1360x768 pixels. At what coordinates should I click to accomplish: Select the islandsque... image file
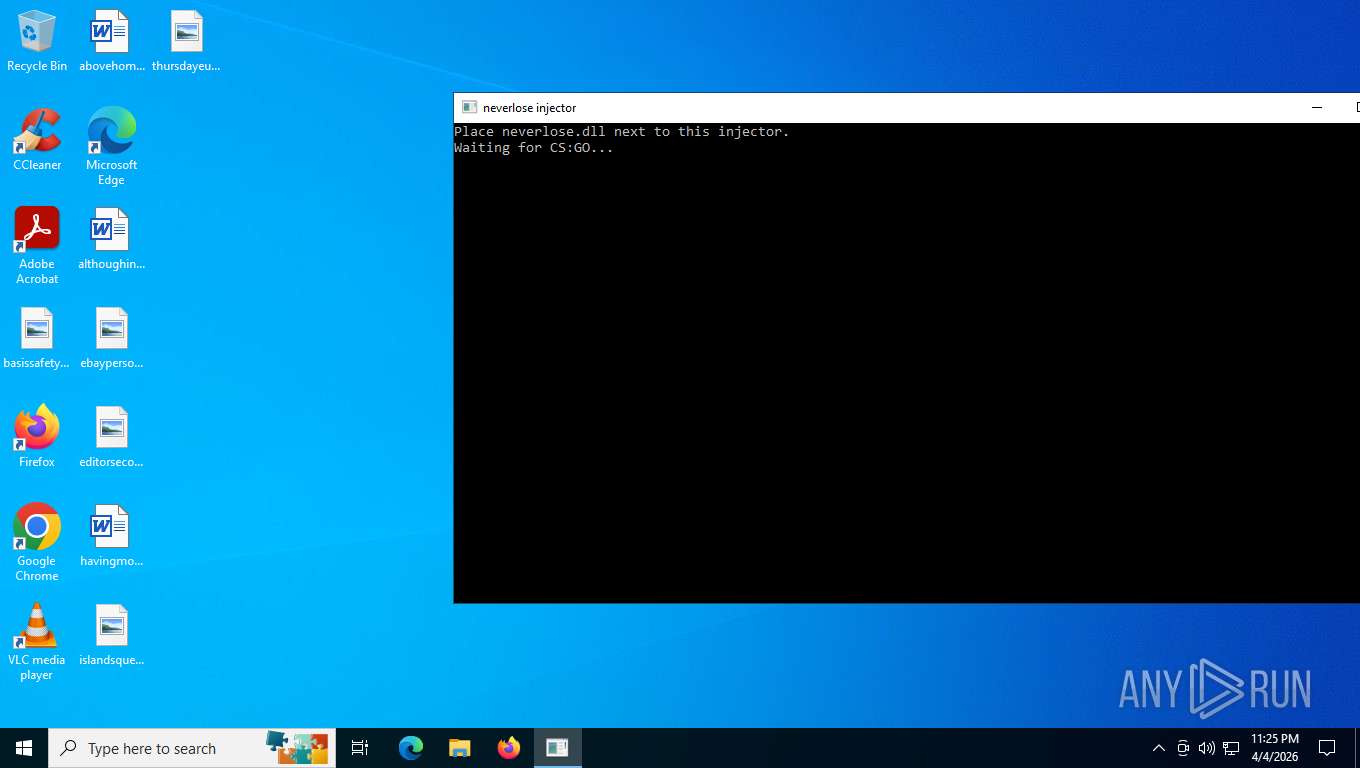[111, 635]
